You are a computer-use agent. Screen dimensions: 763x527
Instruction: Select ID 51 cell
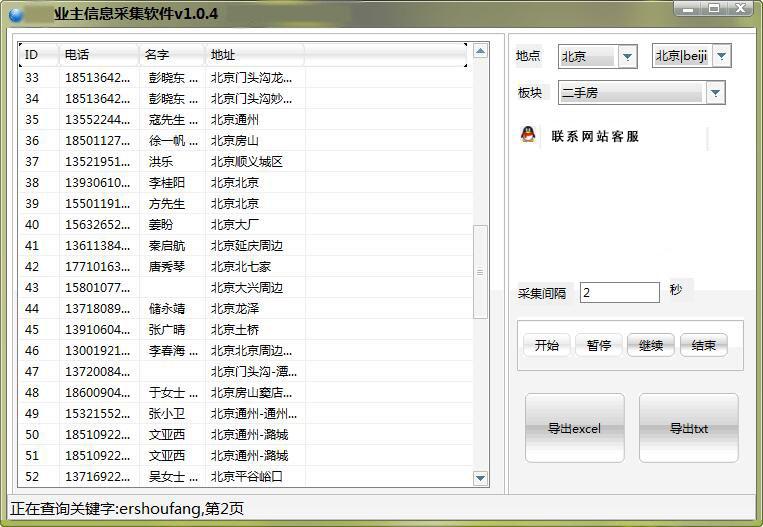pos(32,455)
